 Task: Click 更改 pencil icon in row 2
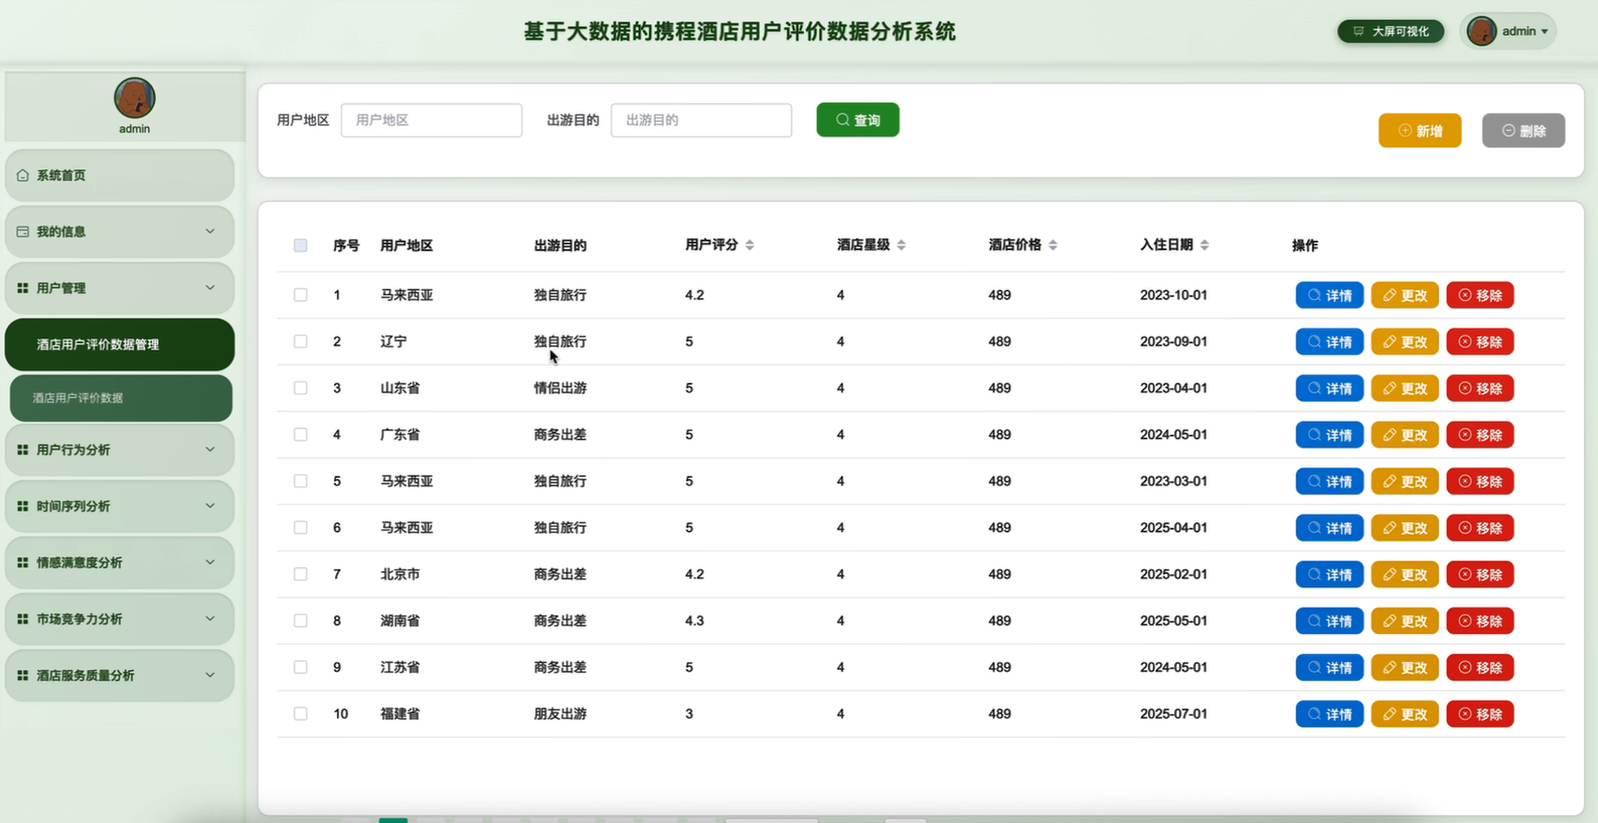(x=1389, y=342)
